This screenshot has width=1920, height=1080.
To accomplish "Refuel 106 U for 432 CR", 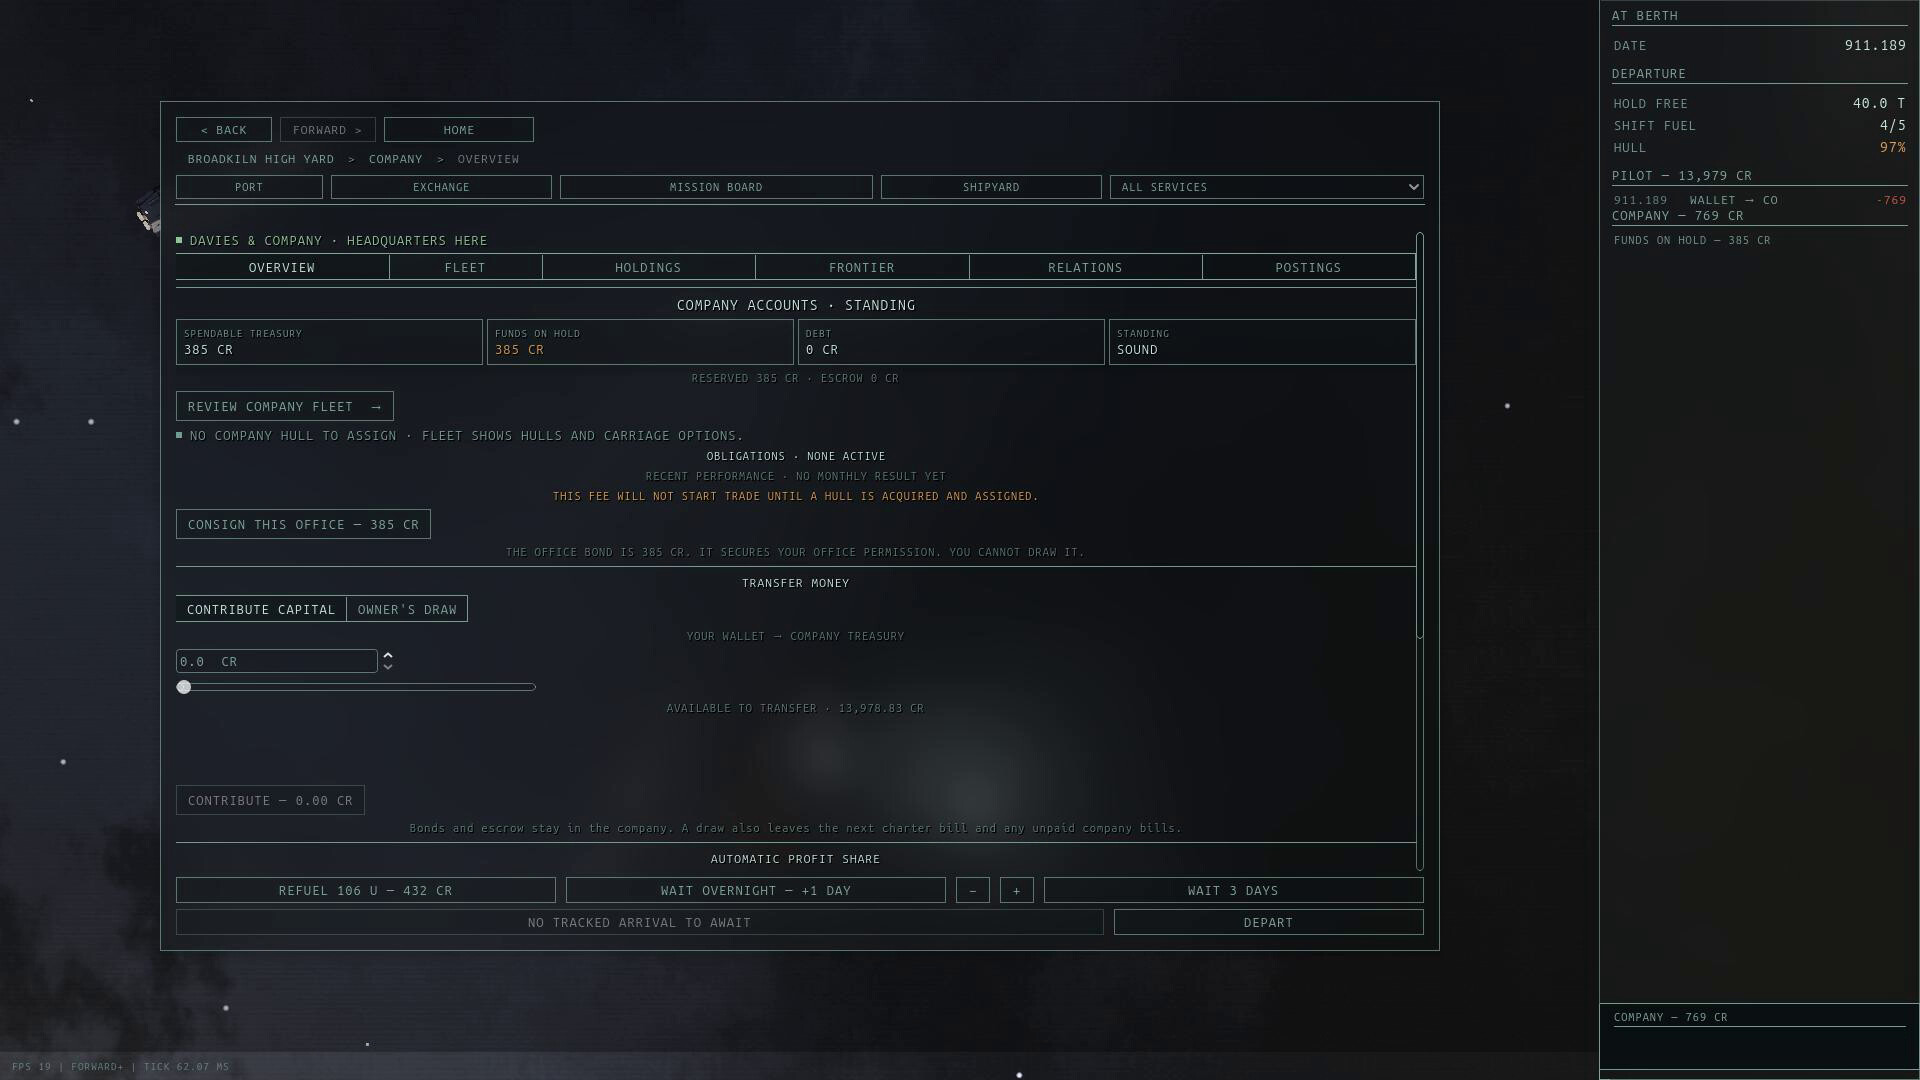I will [x=366, y=890].
